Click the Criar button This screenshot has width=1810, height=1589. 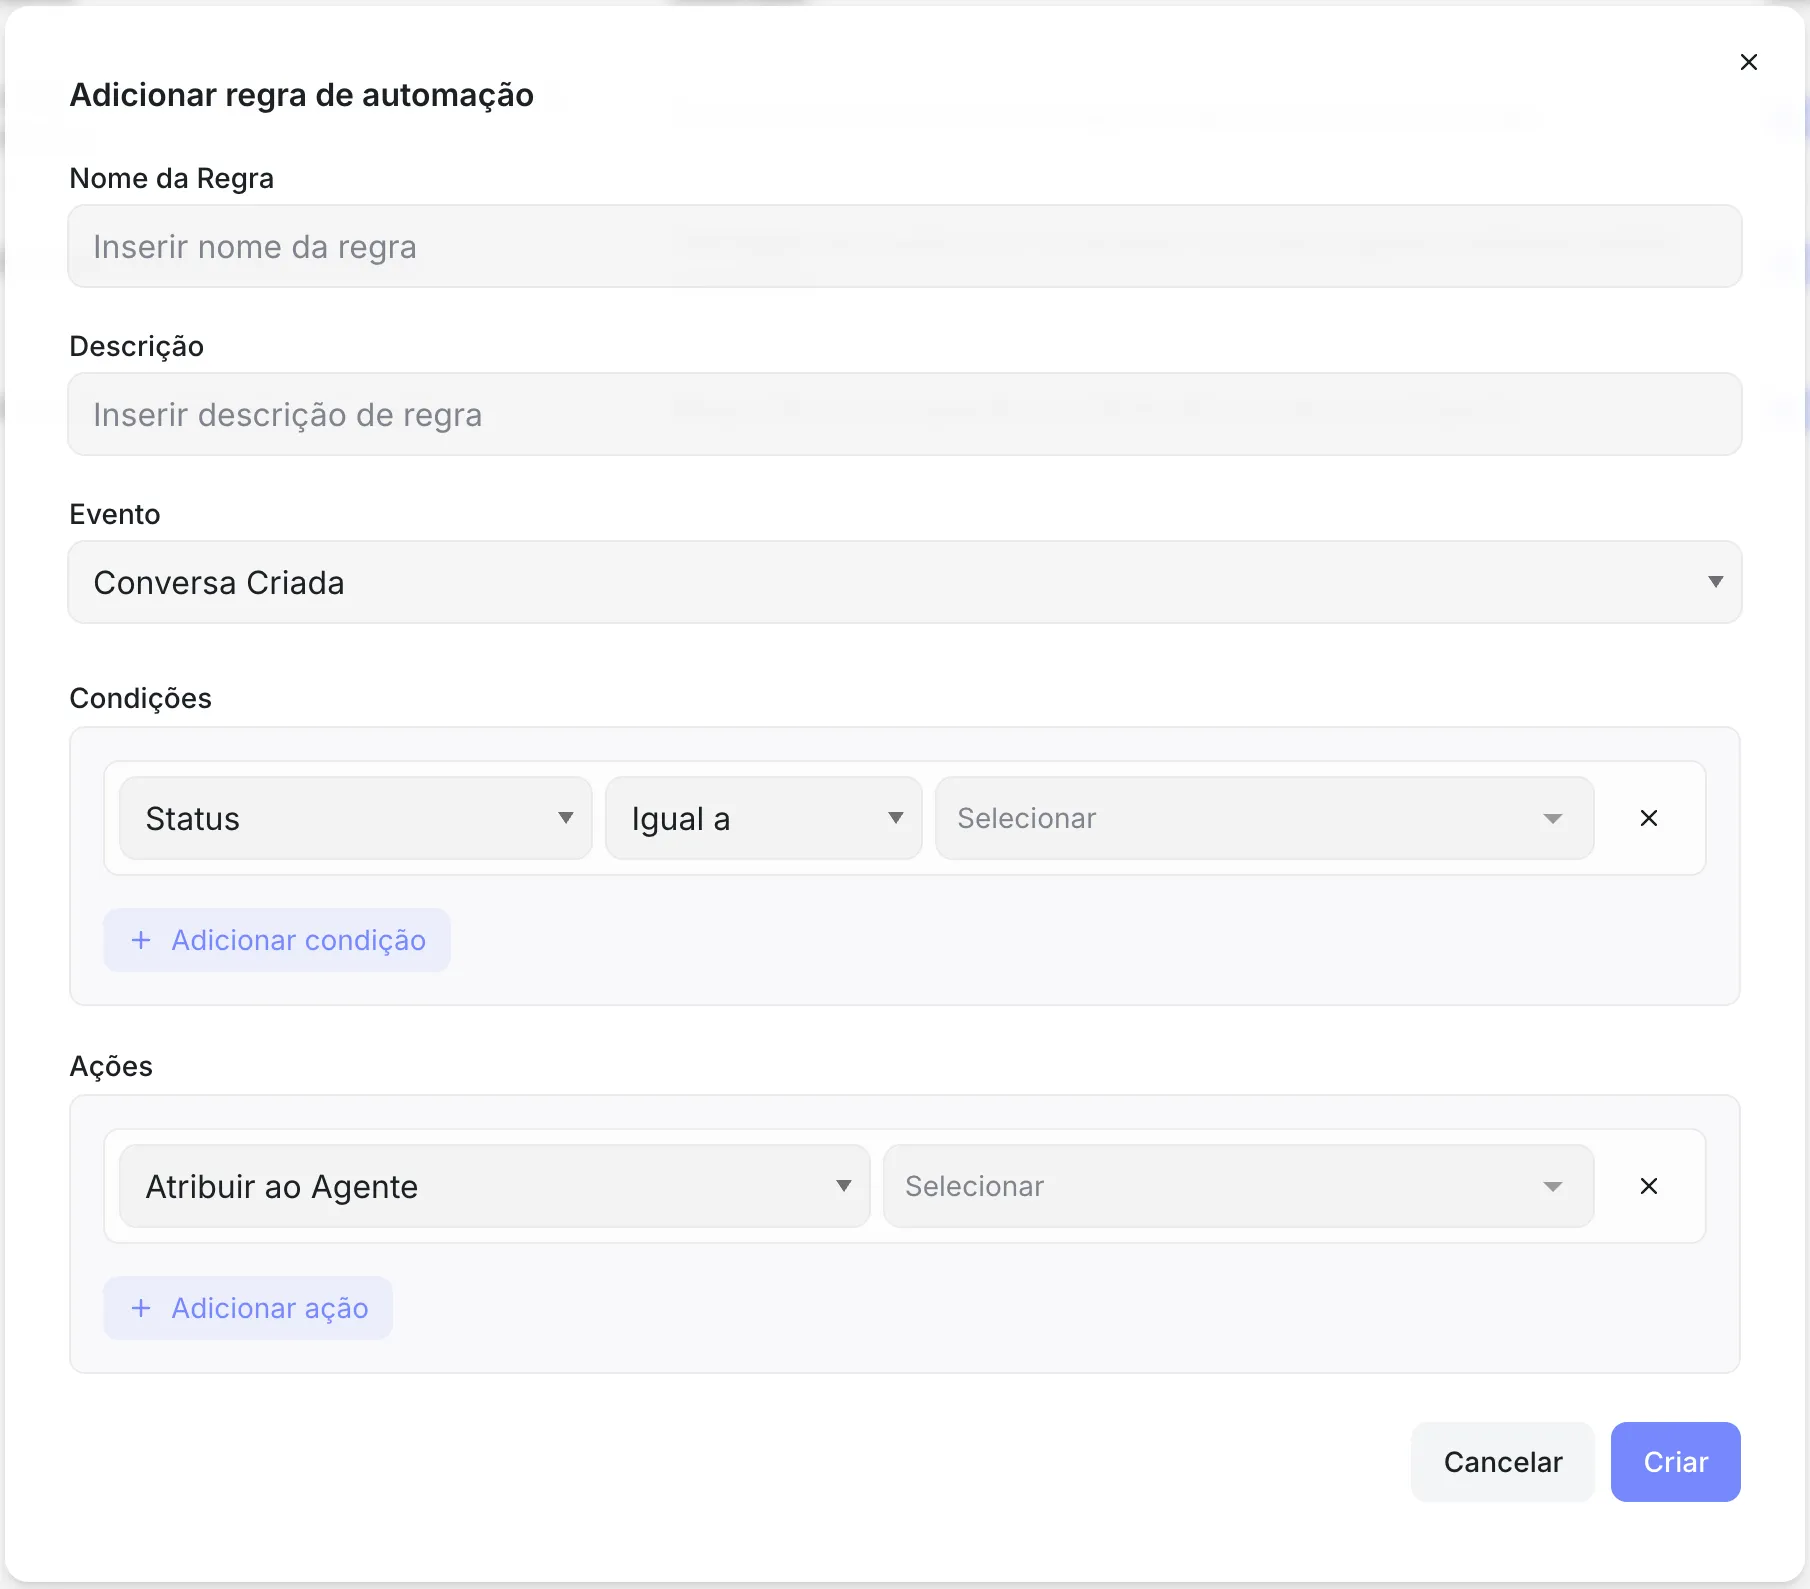pyautogui.click(x=1676, y=1462)
